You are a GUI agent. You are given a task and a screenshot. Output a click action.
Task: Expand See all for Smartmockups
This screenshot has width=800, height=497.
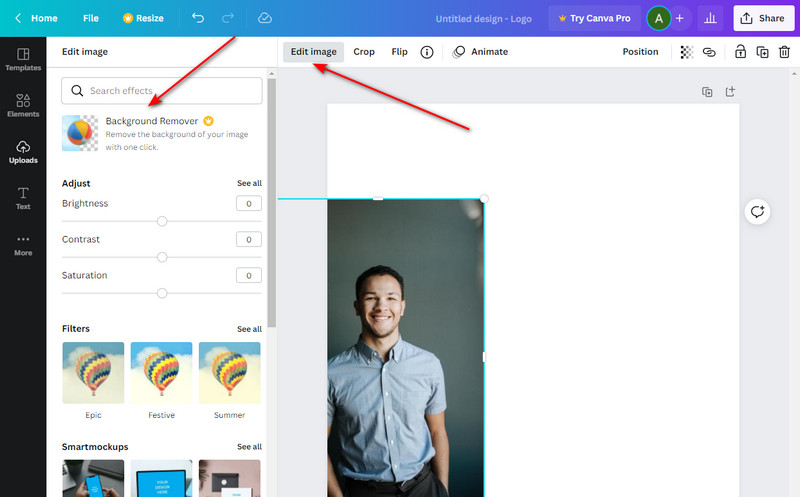point(249,447)
